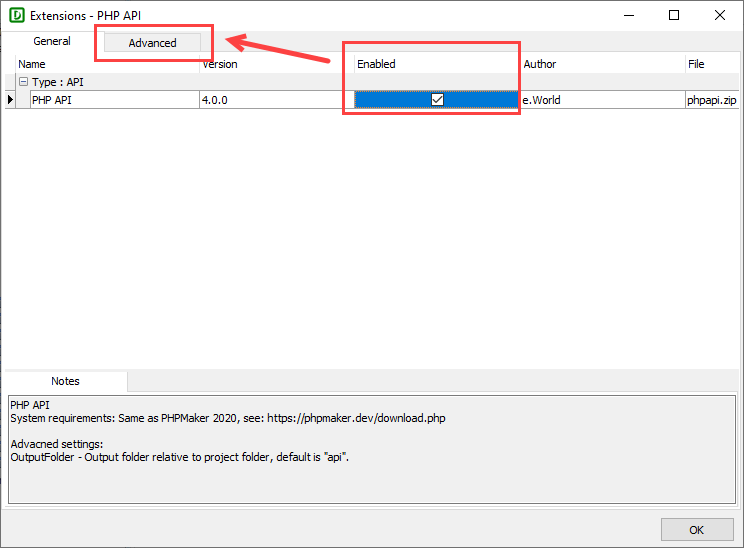Click the Type : API group row label
This screenshot has width=744, height=548.
pos(57,82)
